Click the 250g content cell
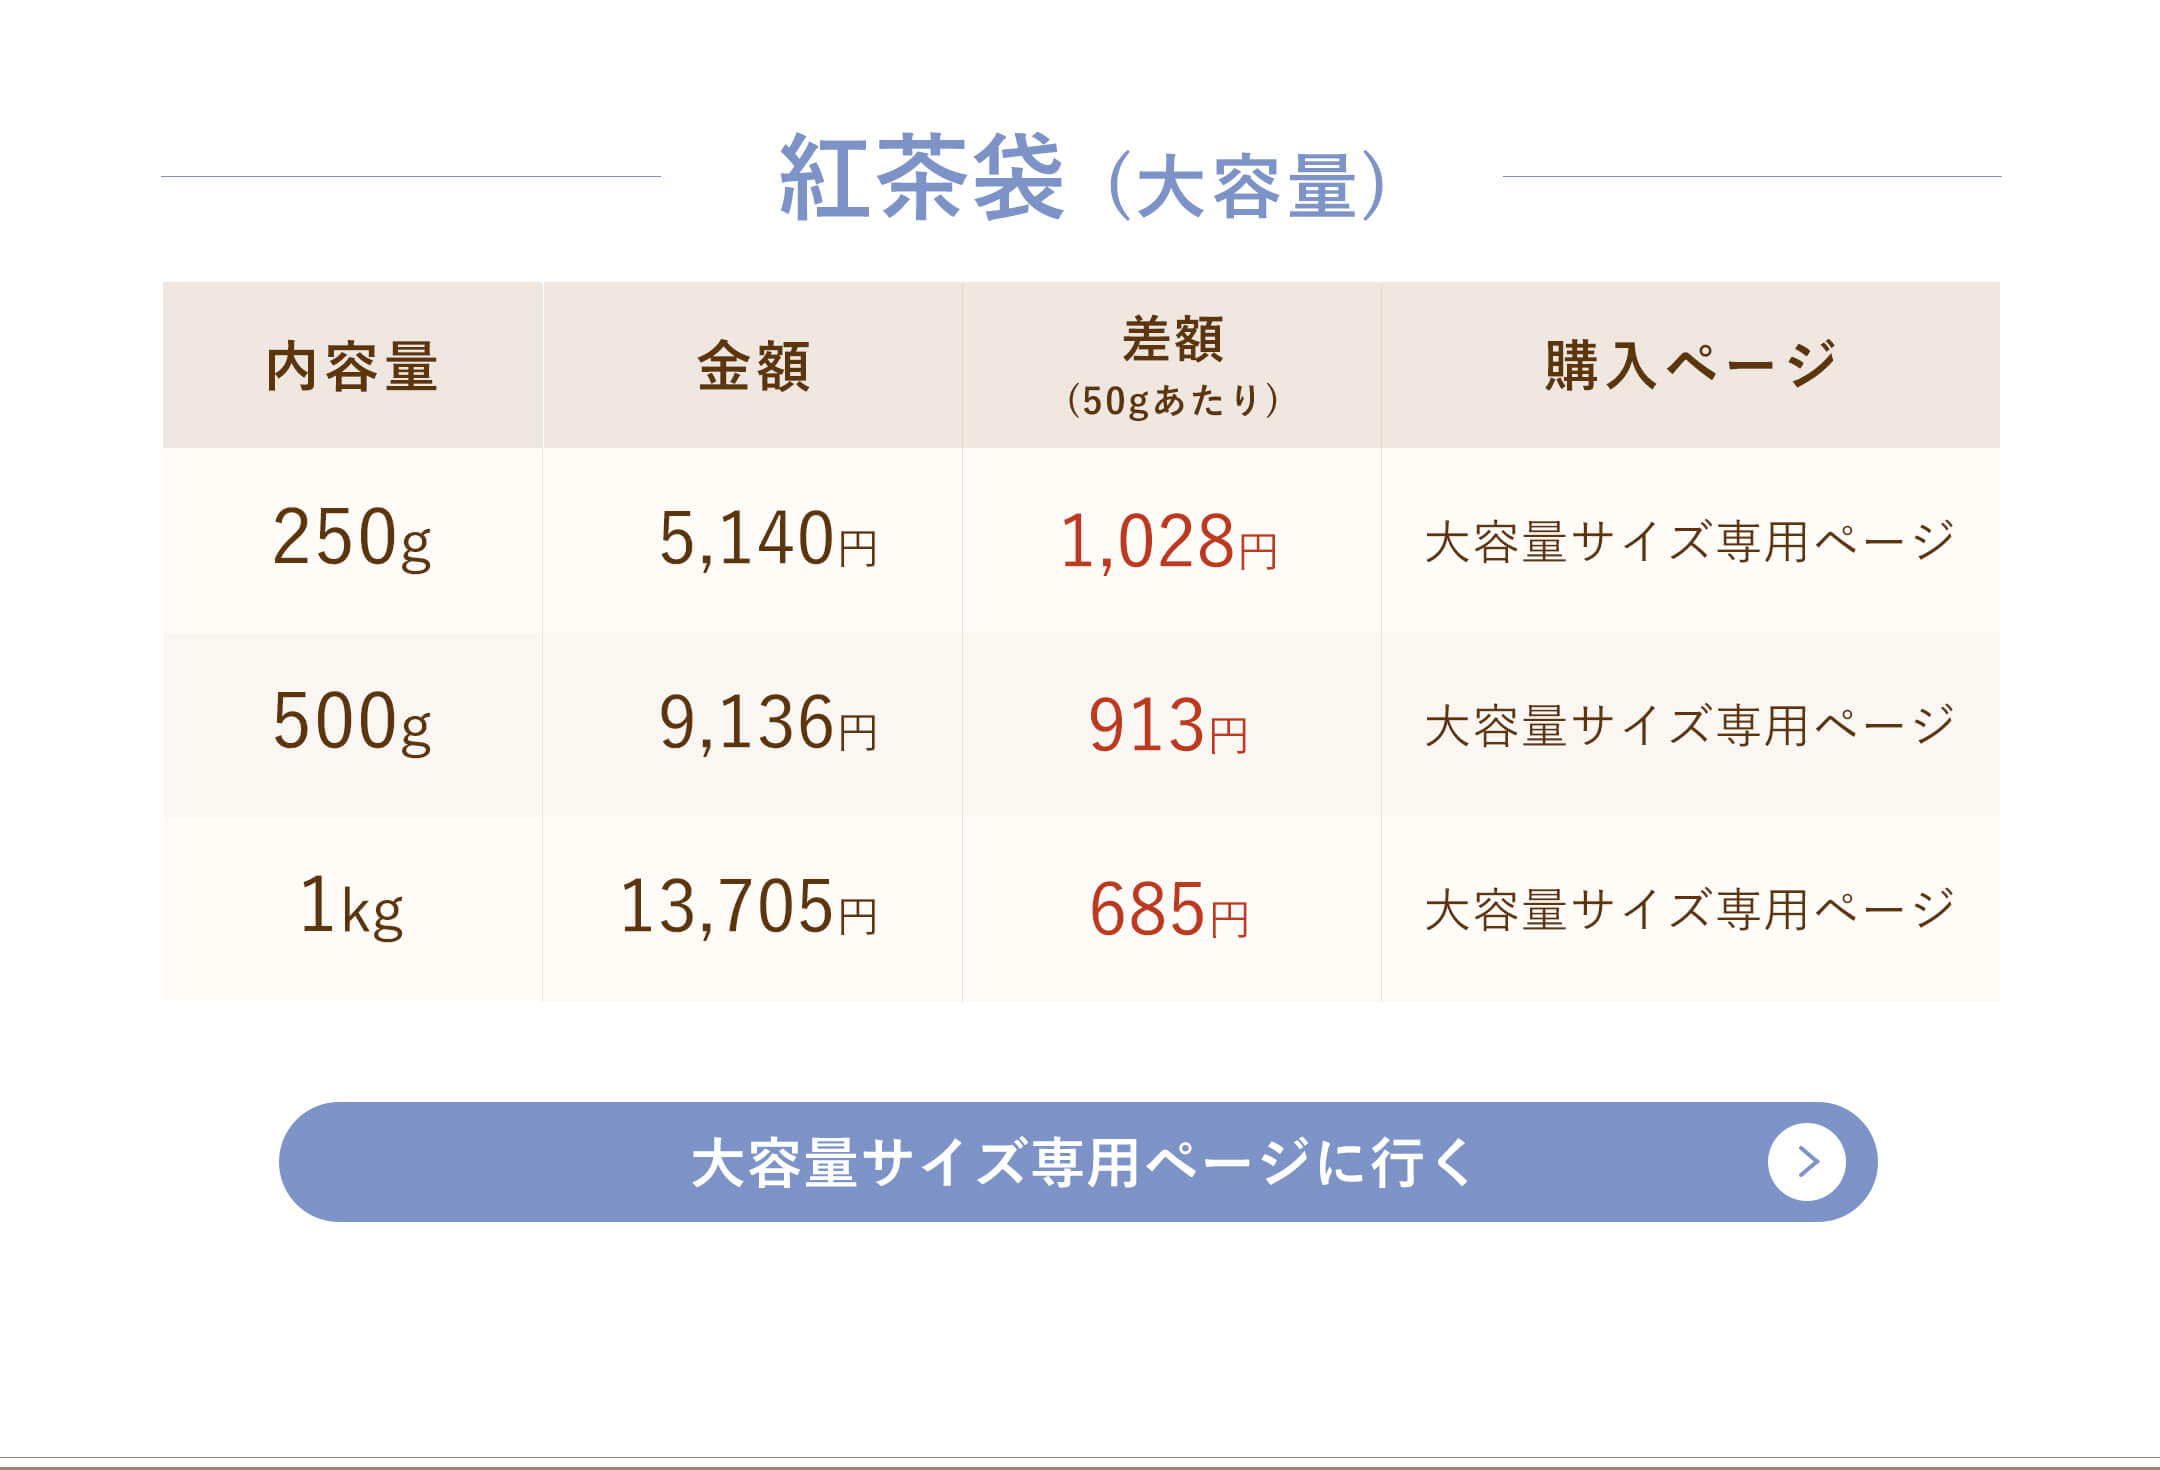 point(352,540)
